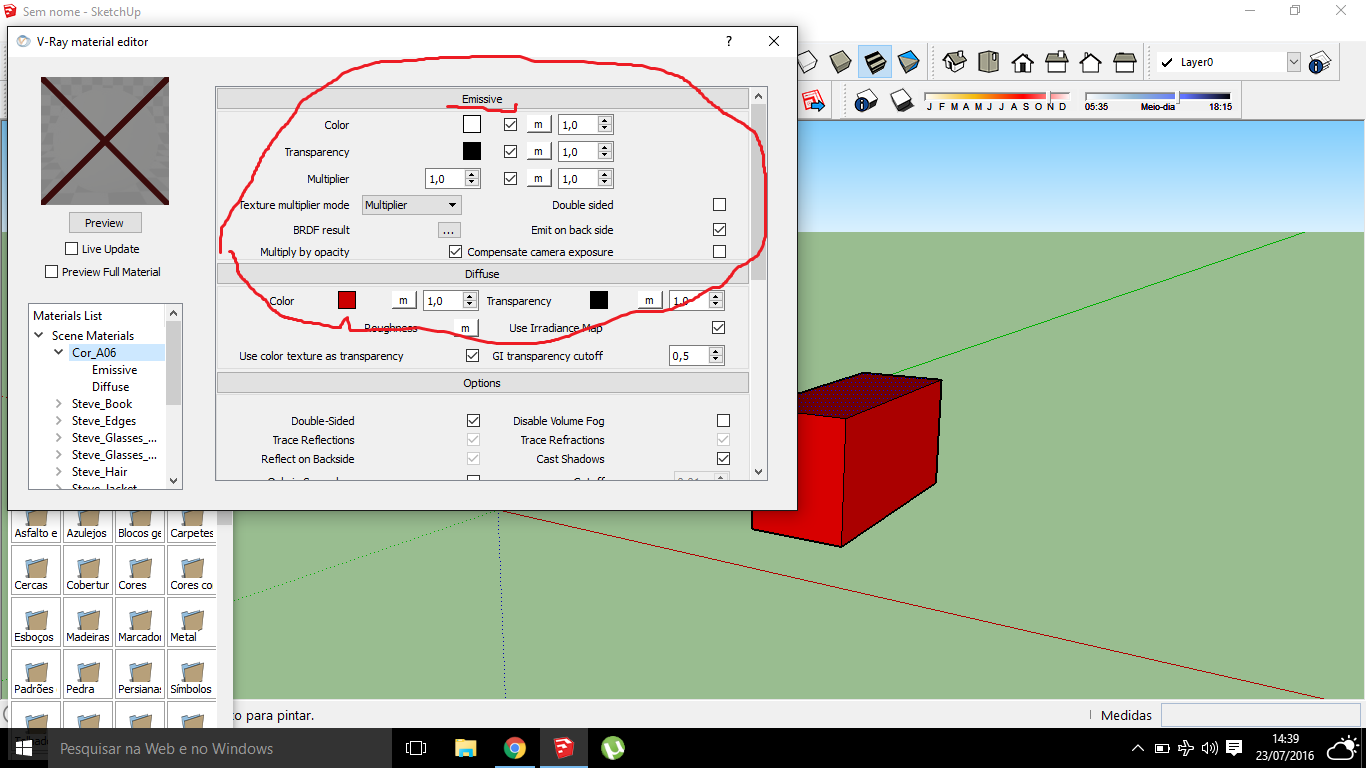
Task: Choose the Iso camera view house icon
Action: click(x=955, y=62)
